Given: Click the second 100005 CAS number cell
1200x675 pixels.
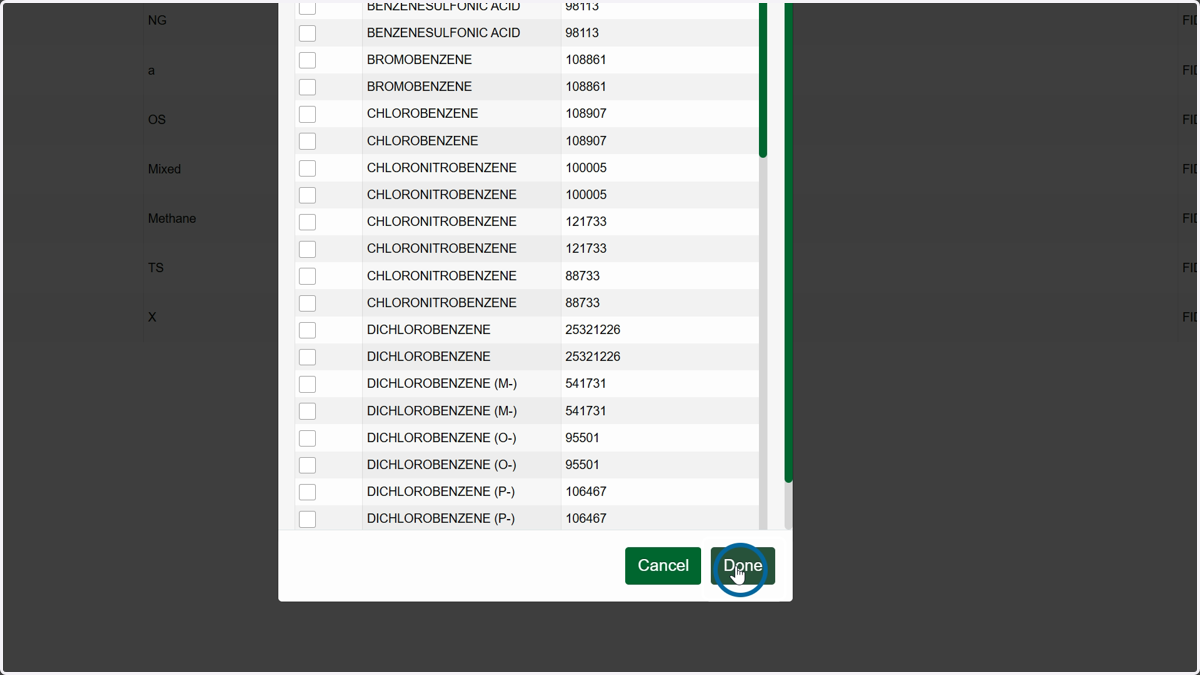Looking at the screenshot, I should (x=586, y=195).
